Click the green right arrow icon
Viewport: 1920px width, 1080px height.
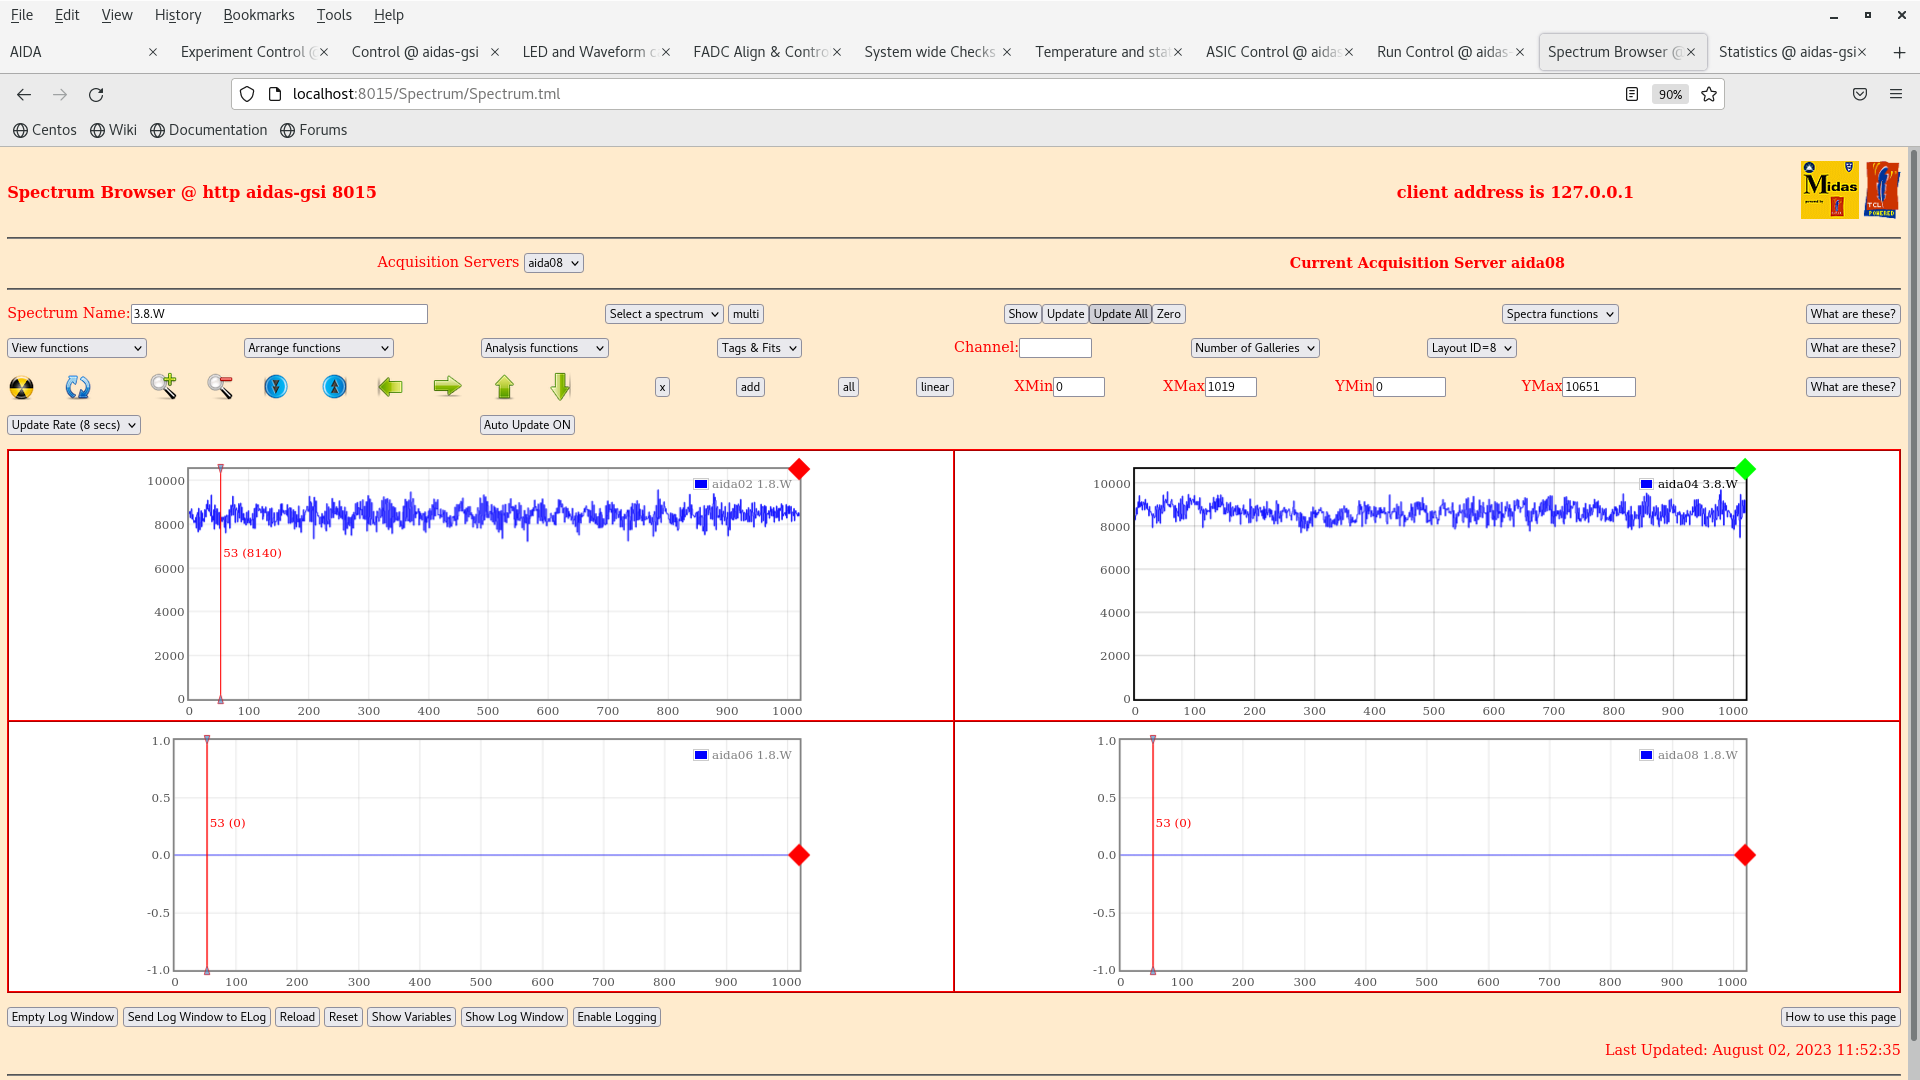(x=447, y=386)
